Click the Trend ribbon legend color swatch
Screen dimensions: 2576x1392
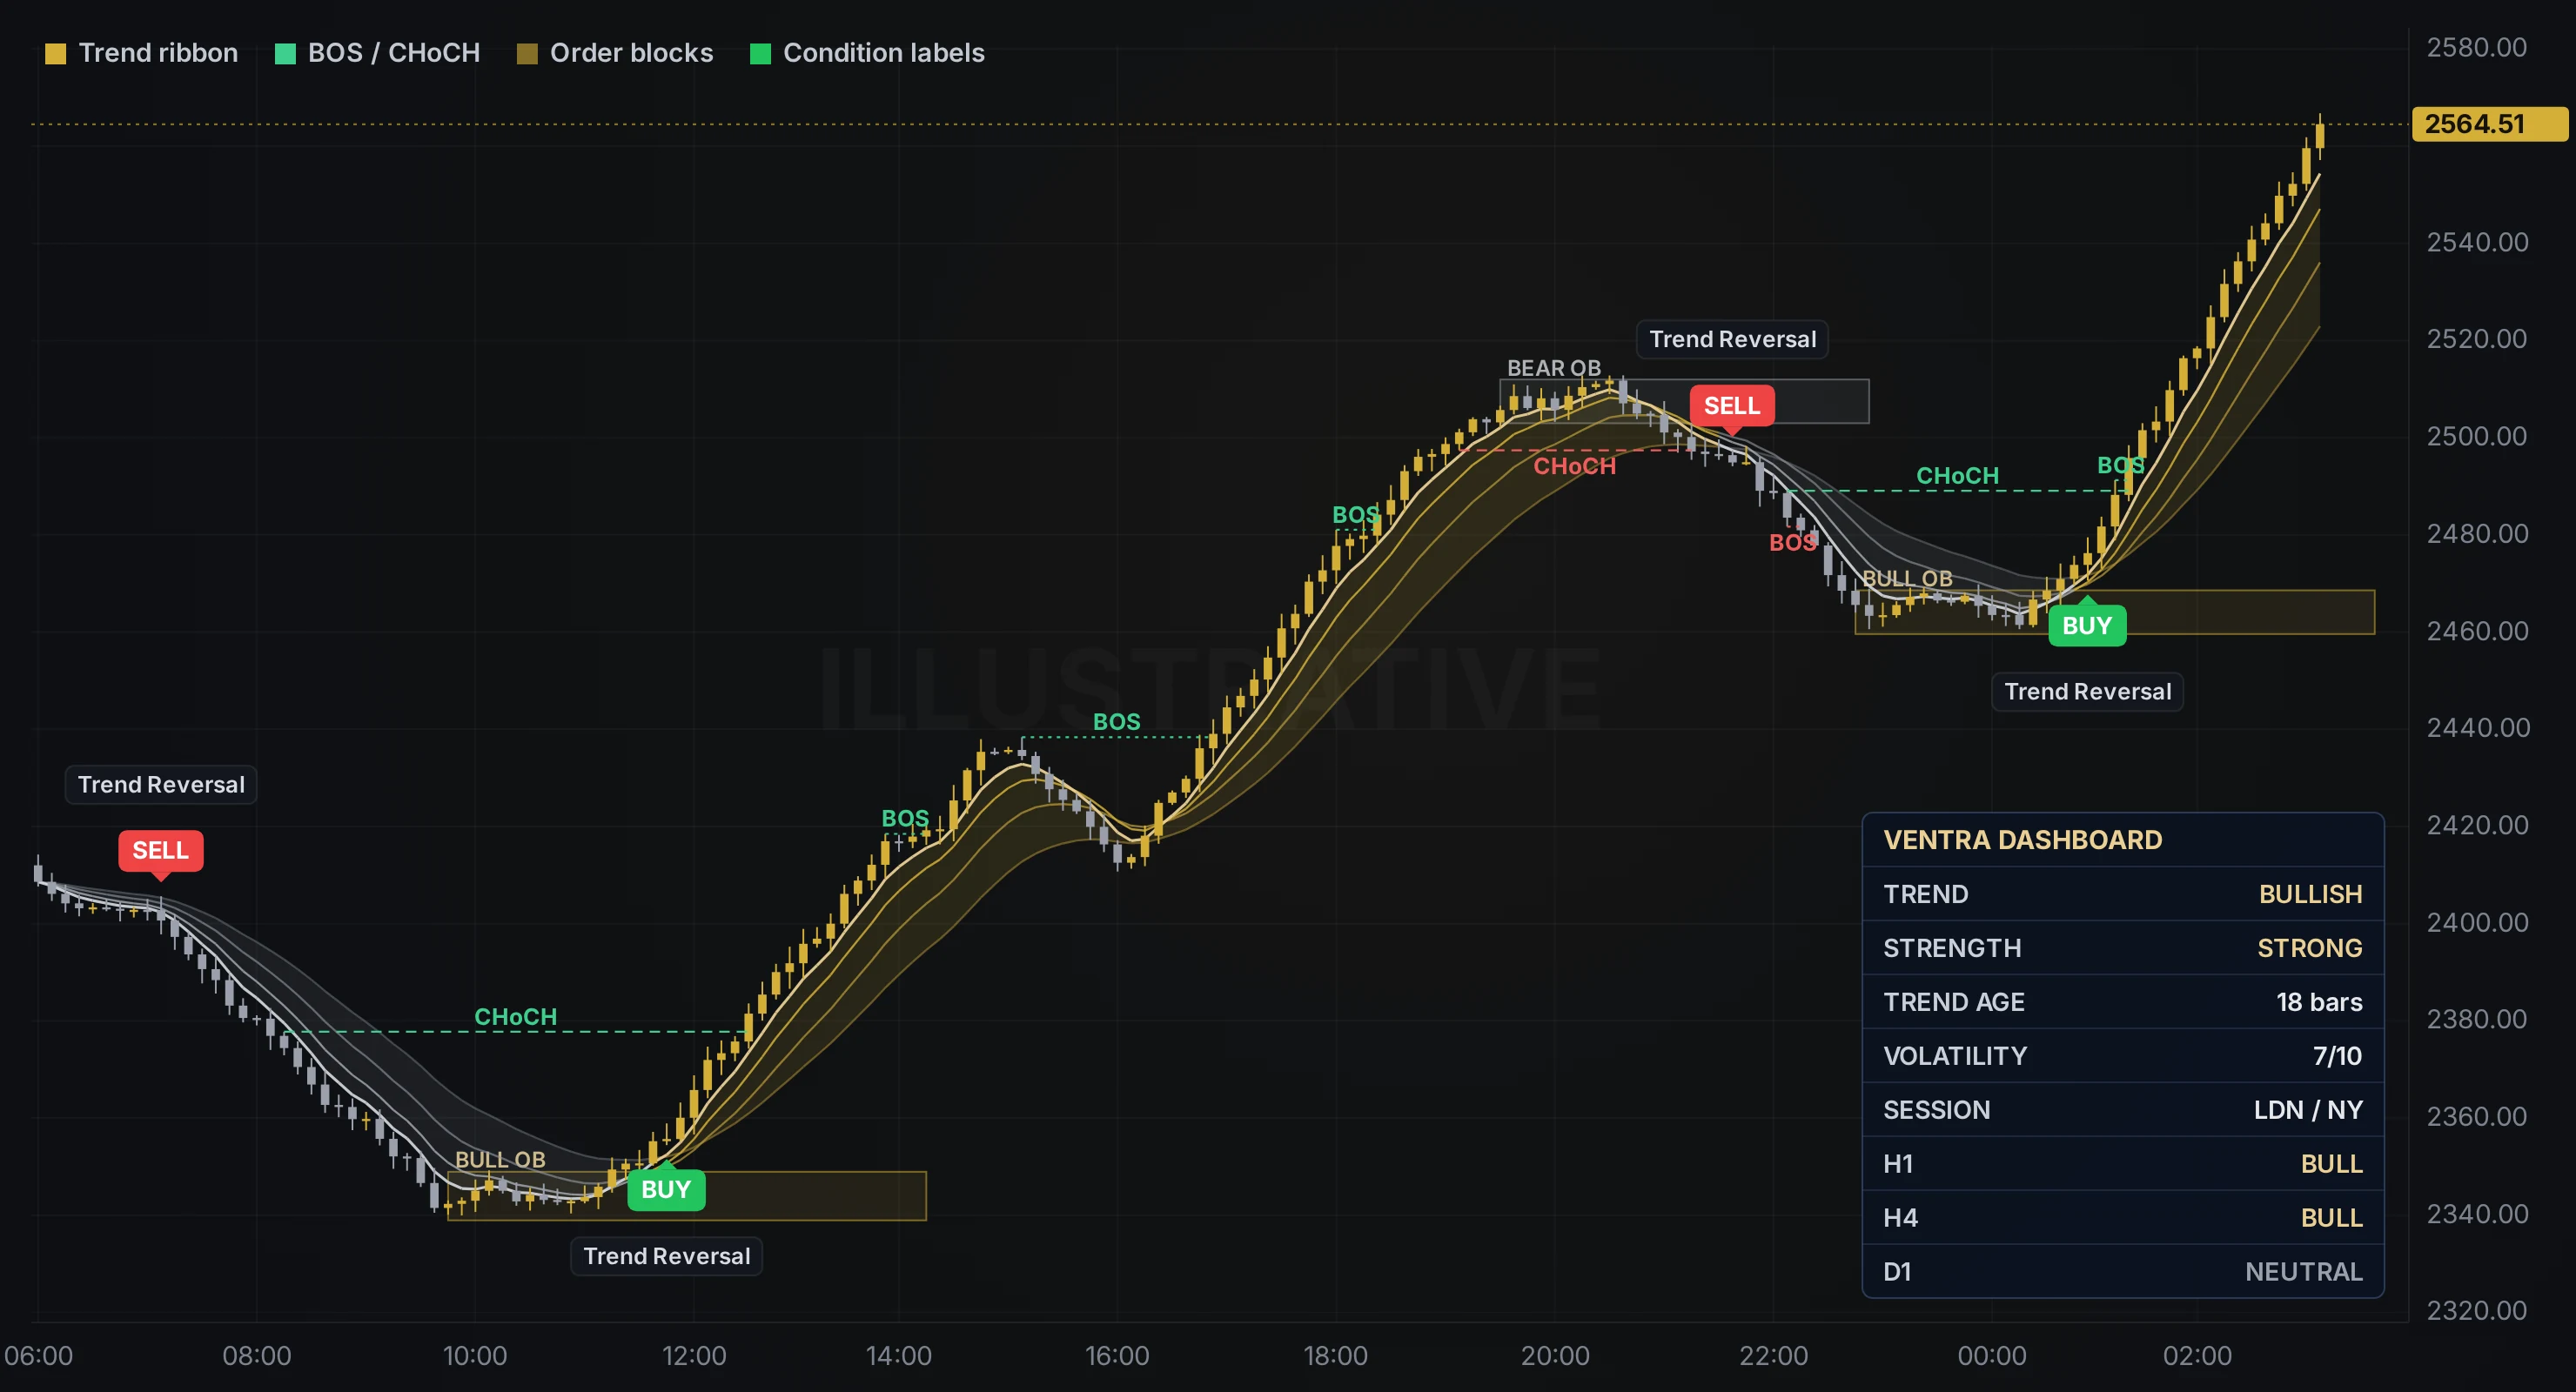(x=56, y=54)
